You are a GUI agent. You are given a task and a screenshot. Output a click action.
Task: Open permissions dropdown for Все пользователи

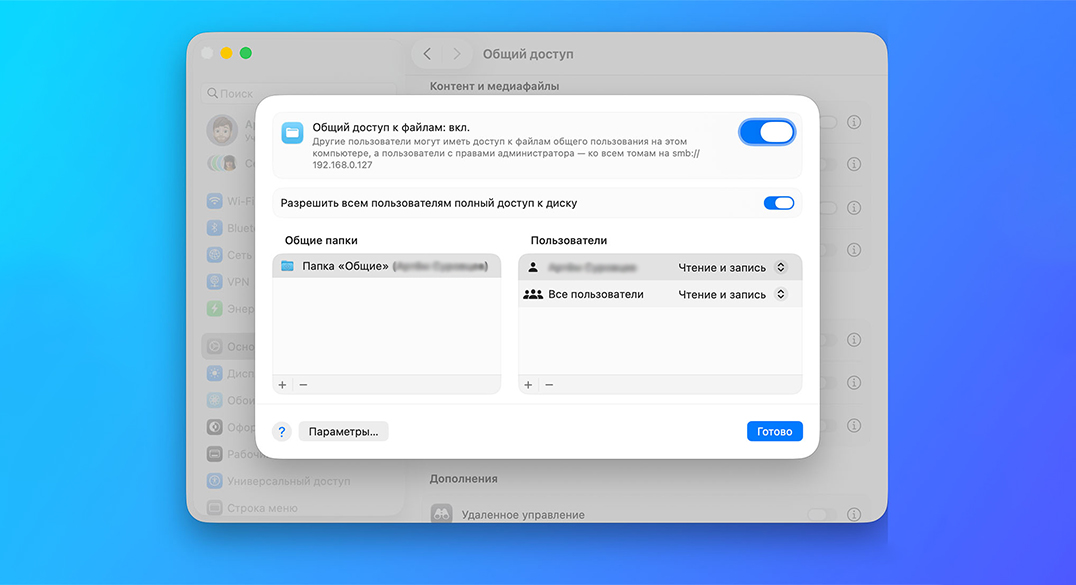click(x=732, y=294)
